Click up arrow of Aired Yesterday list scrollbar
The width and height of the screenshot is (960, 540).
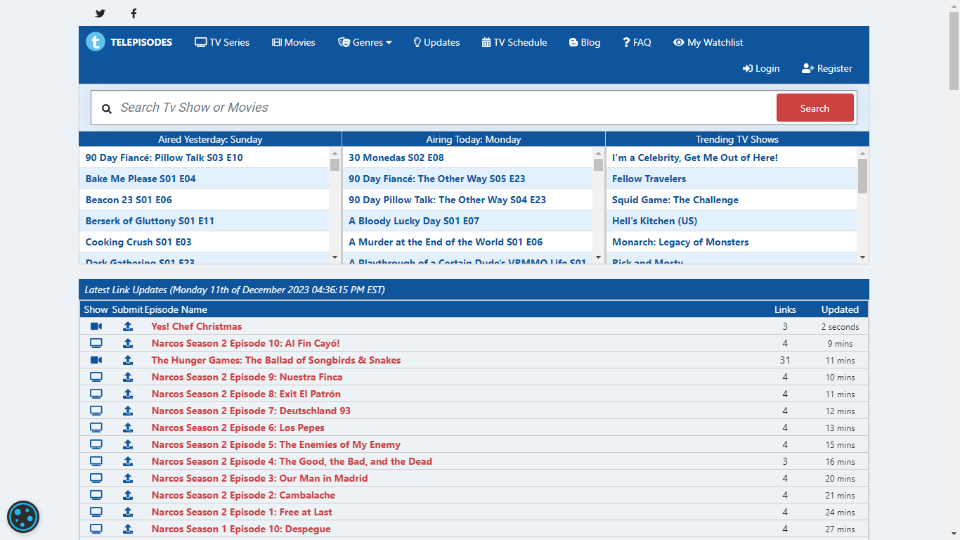point(334,153)
